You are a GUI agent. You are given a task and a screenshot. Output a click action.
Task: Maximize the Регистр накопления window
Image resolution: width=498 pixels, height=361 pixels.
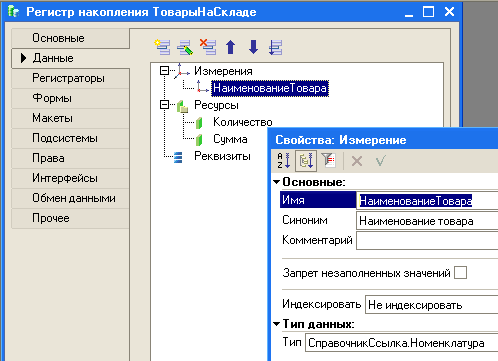click(428, 12)
